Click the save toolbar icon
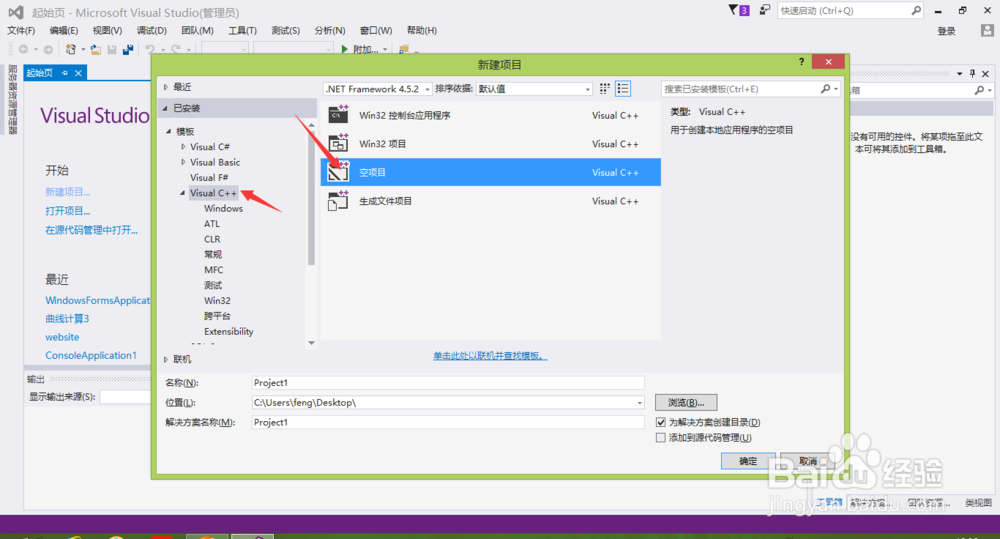 click(112, 49)
